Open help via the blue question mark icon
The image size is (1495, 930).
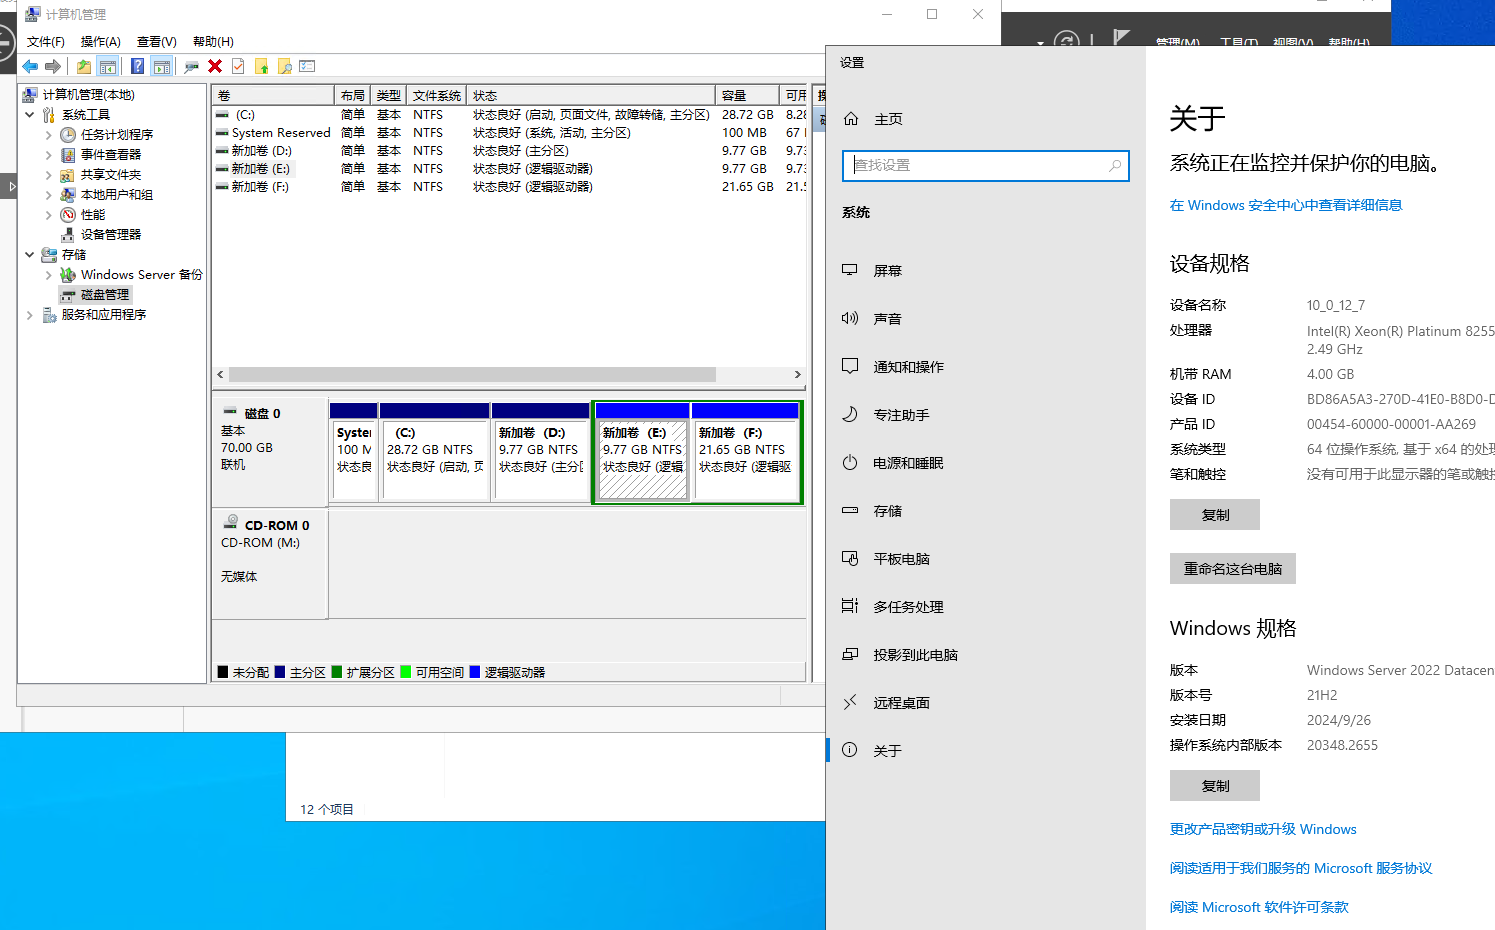tap(137, 66)
